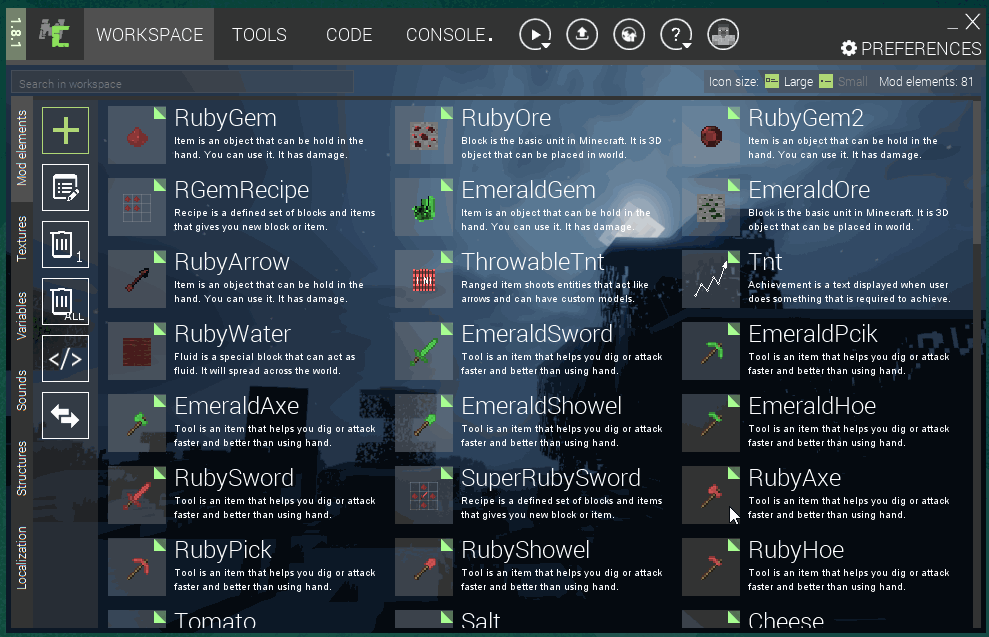989x637 pixels.
Task: Select the RubyWater fluid icon
Action: [137, 351]
